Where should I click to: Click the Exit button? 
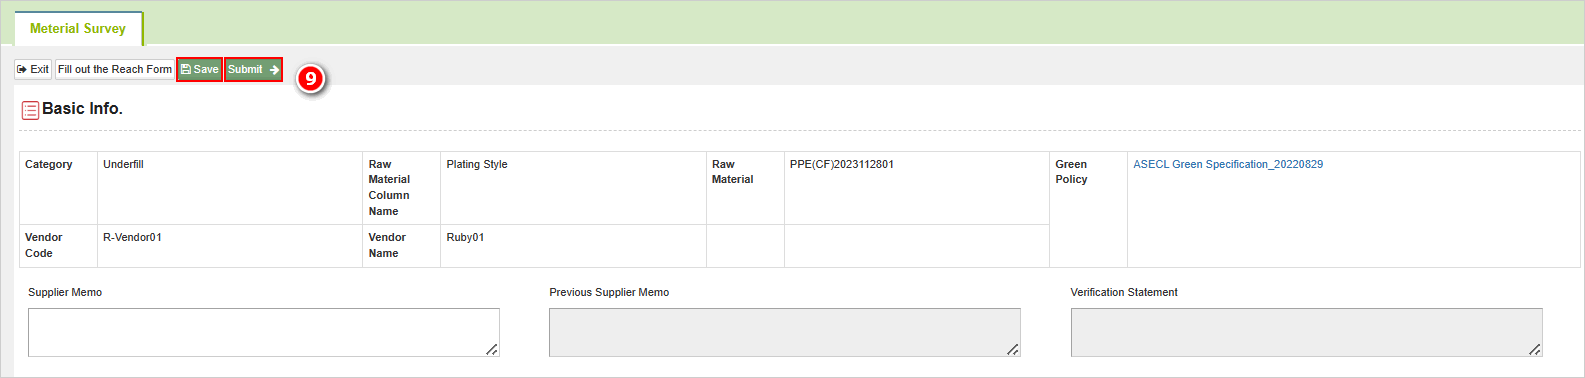[x=33, y=69]
